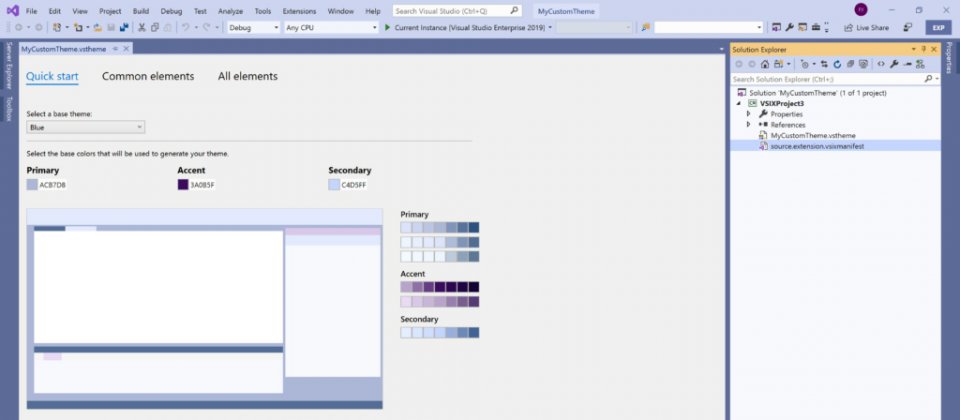The width and height of the screenshot is (960, 420).
Task: Pin the Solution Explorer panel with pushpin
Action: click(x=924, y=49)
